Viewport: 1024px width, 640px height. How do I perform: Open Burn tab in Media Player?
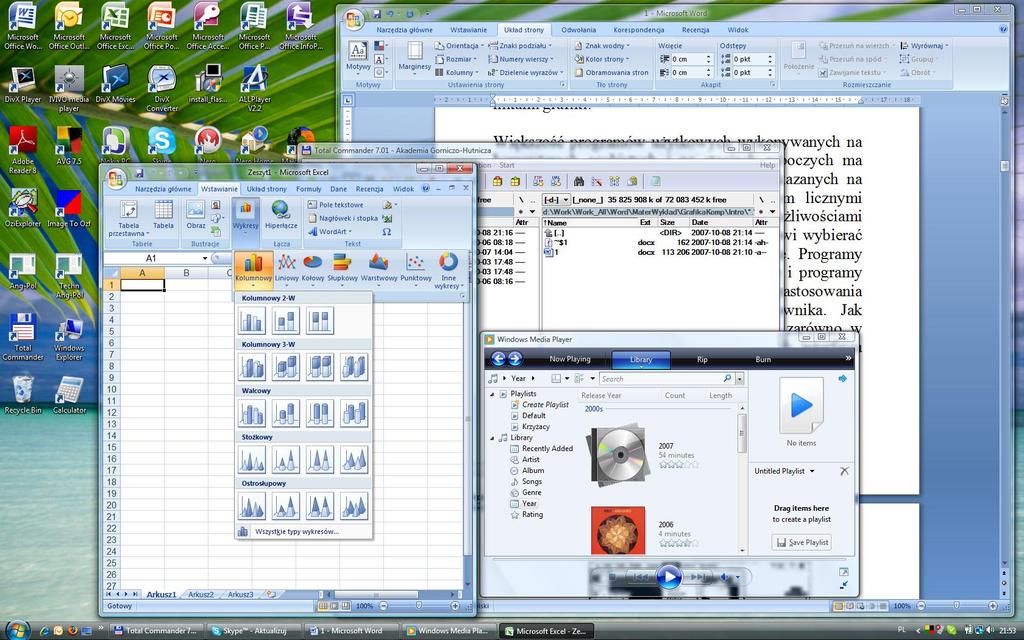pyautogui.click(x=763, y=359)
